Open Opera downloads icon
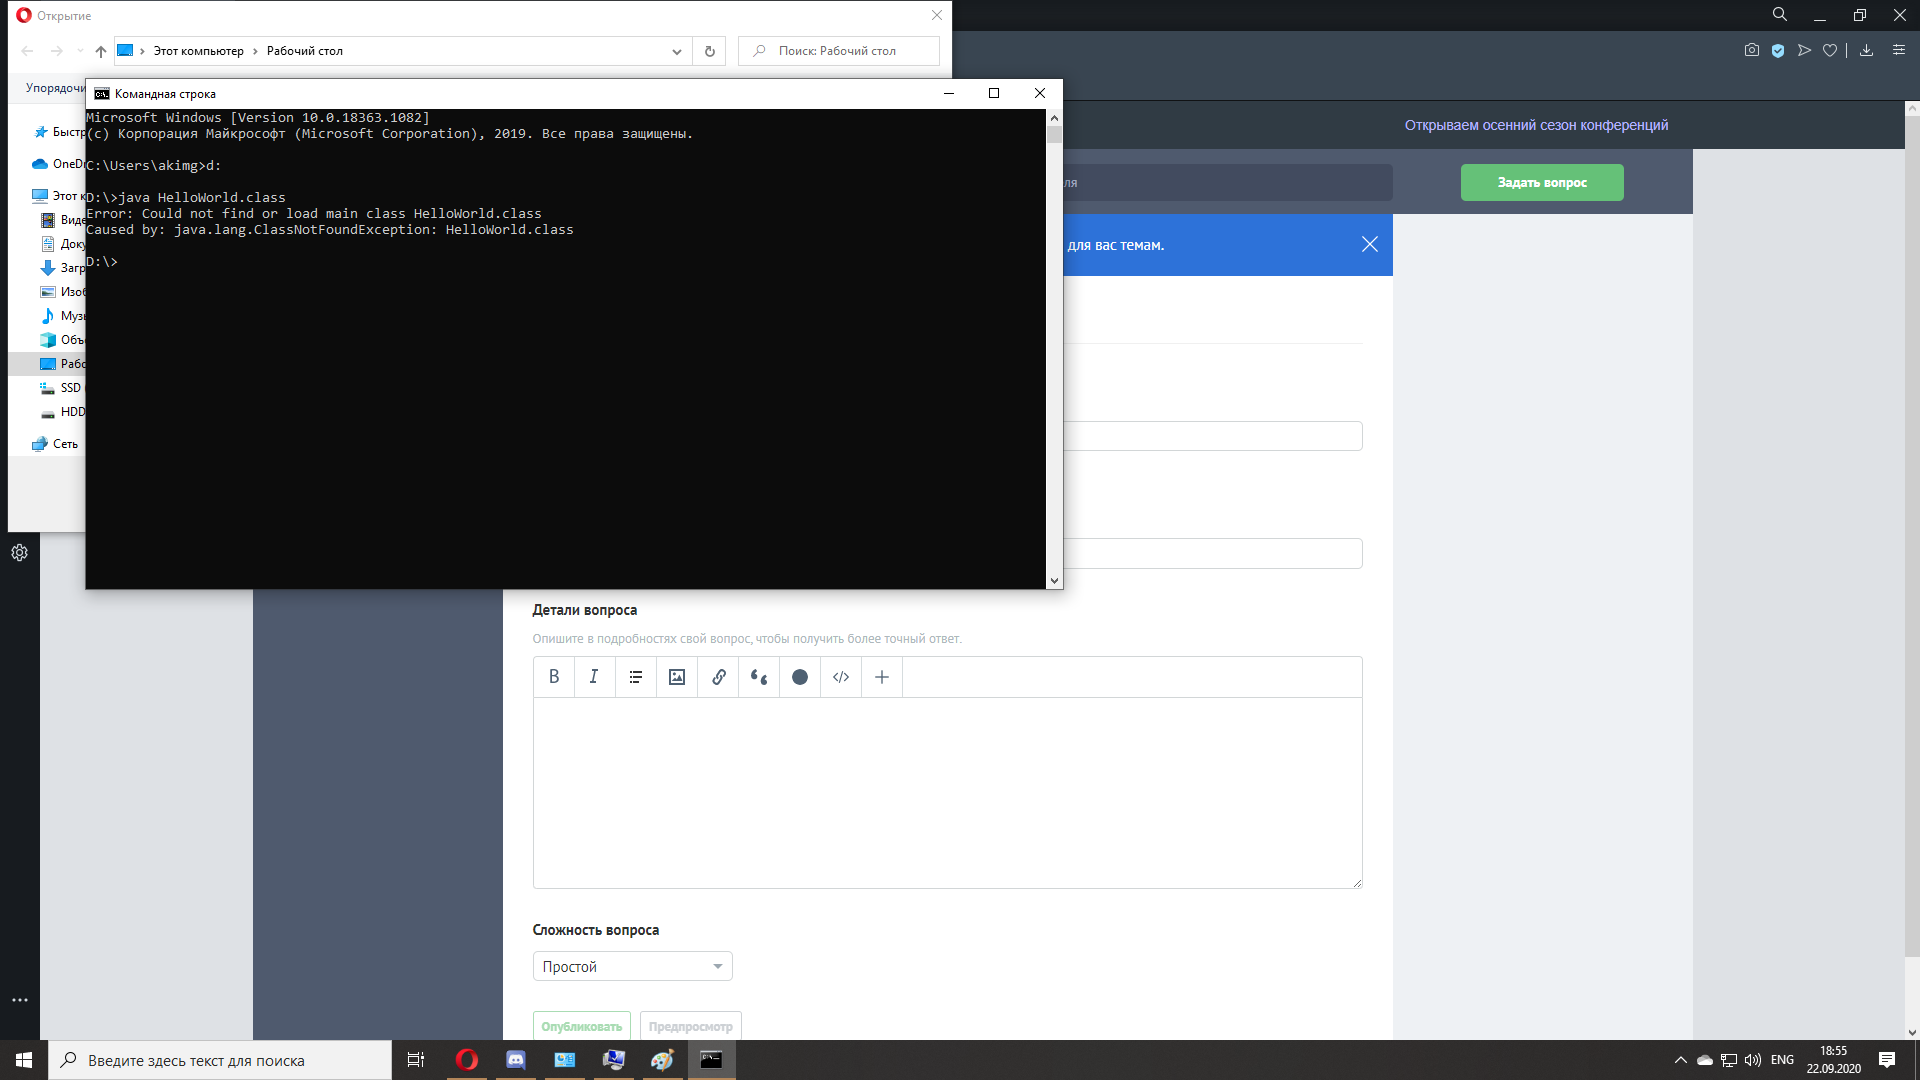Viewport: 1920px width, 1080px height. point(1866,50)
